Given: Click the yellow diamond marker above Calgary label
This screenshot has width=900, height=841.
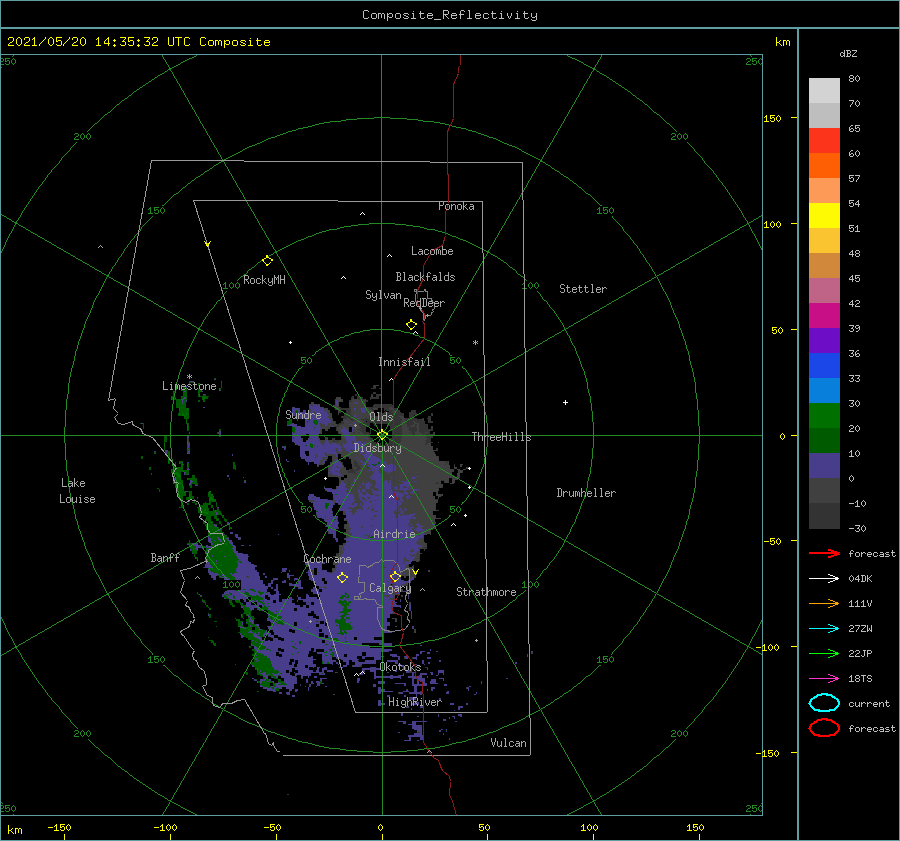Looking at the screenshot, I should pos(395,576).
